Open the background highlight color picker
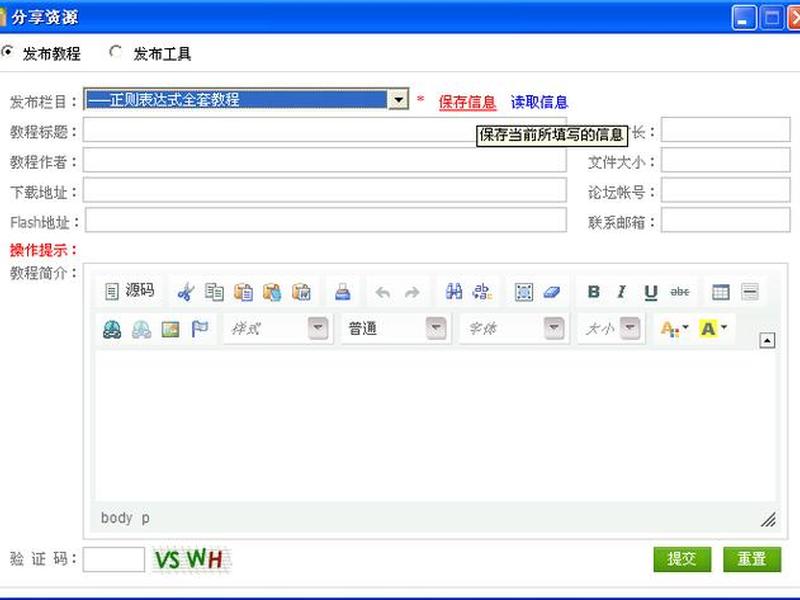The image size is (800, 600). point(713,329)
